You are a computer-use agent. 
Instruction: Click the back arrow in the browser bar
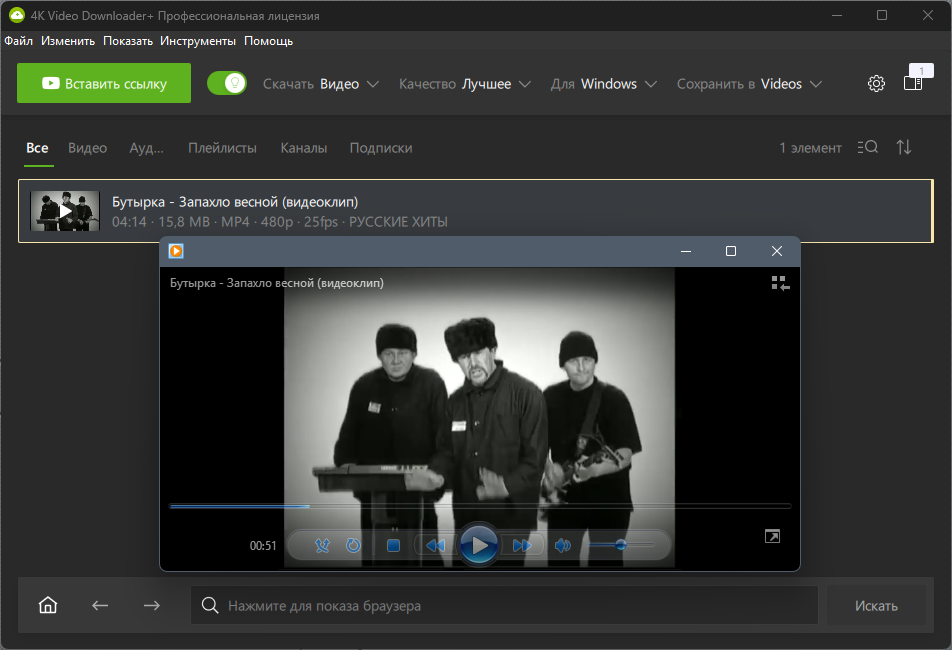point(100,605)
